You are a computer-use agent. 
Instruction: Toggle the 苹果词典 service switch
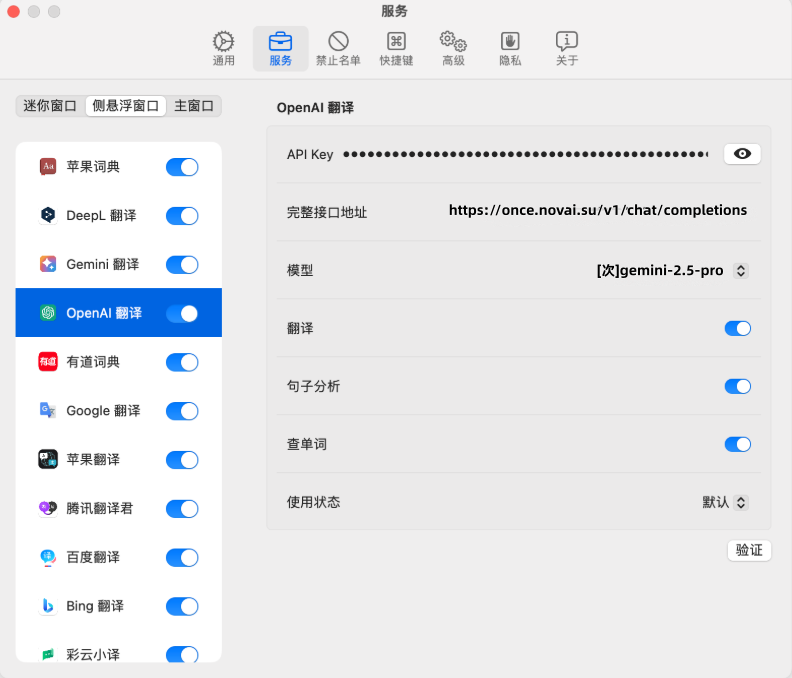pyautogui.click(x=182, y=167)
